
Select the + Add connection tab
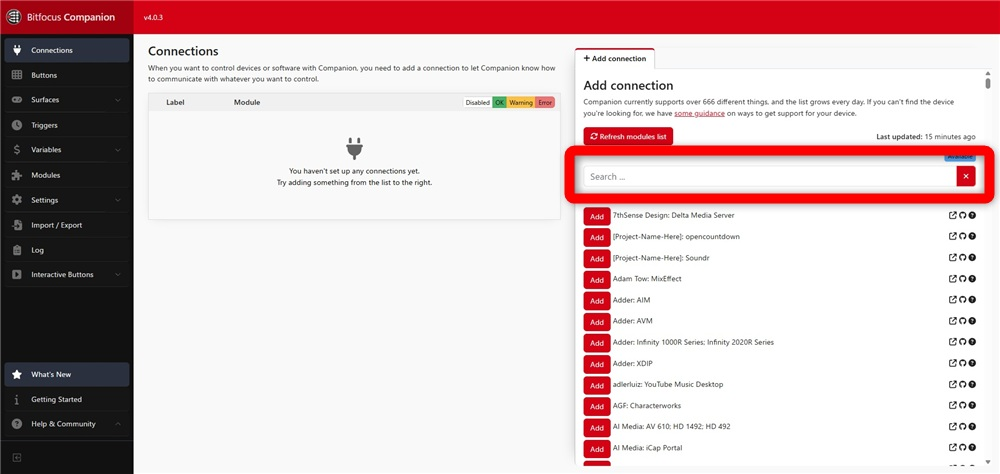coord(615,58)
